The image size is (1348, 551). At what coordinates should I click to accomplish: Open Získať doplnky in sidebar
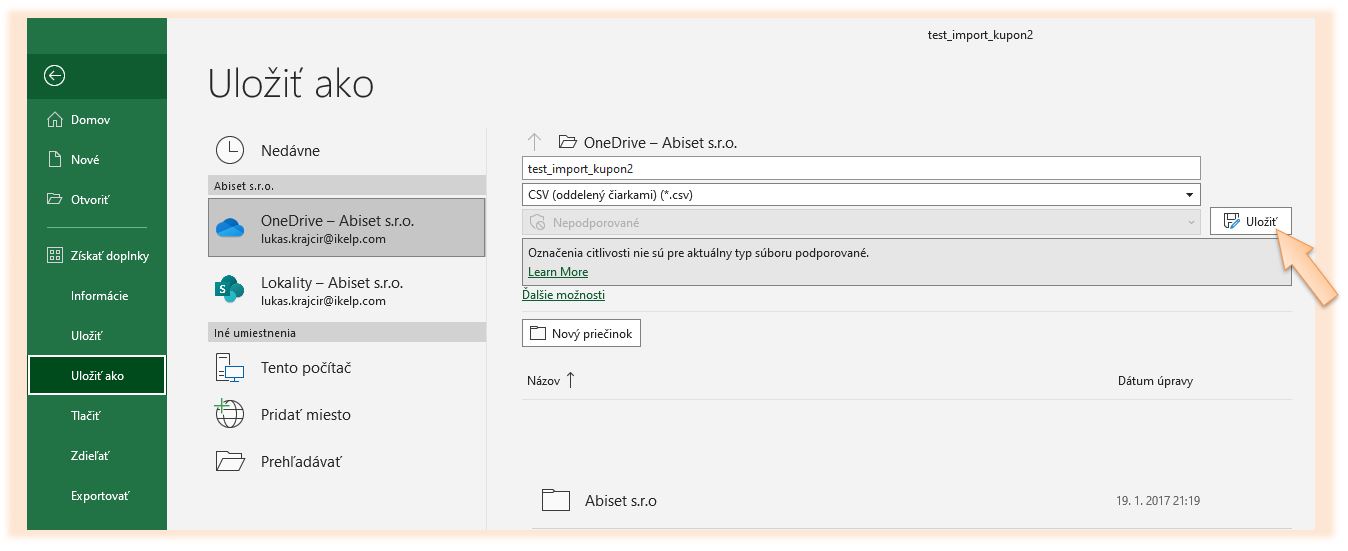click(109, 256)
